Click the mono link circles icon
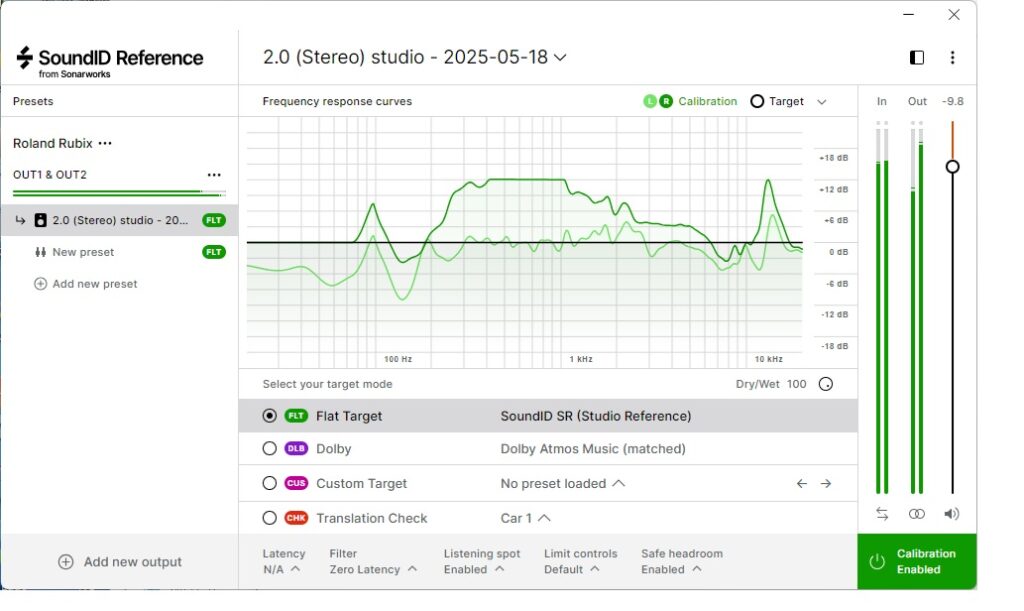Image resolution: width=1024 pixels, height=611 pixels. point(916,513)
